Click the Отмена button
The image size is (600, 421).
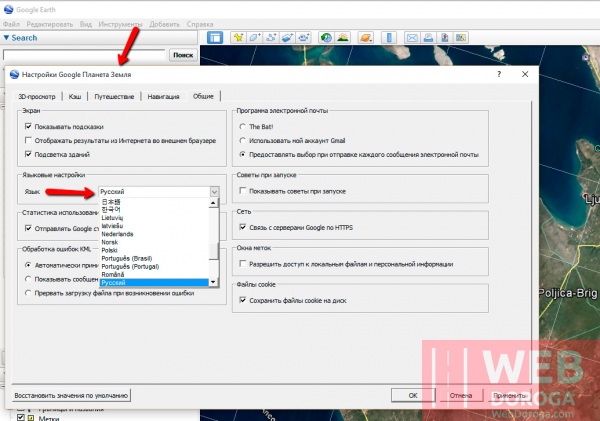461,395
